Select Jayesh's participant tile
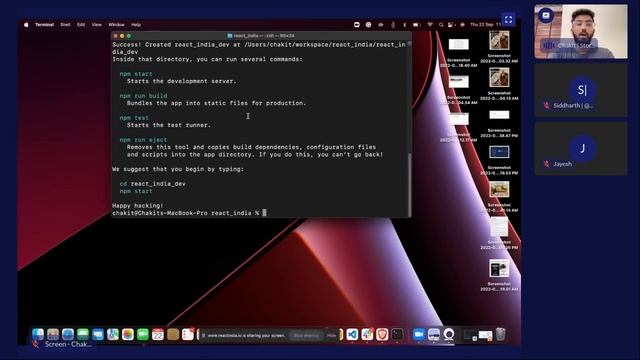This screenshot has height=360, width=640. pyautogui.click(x=581, y=149)
